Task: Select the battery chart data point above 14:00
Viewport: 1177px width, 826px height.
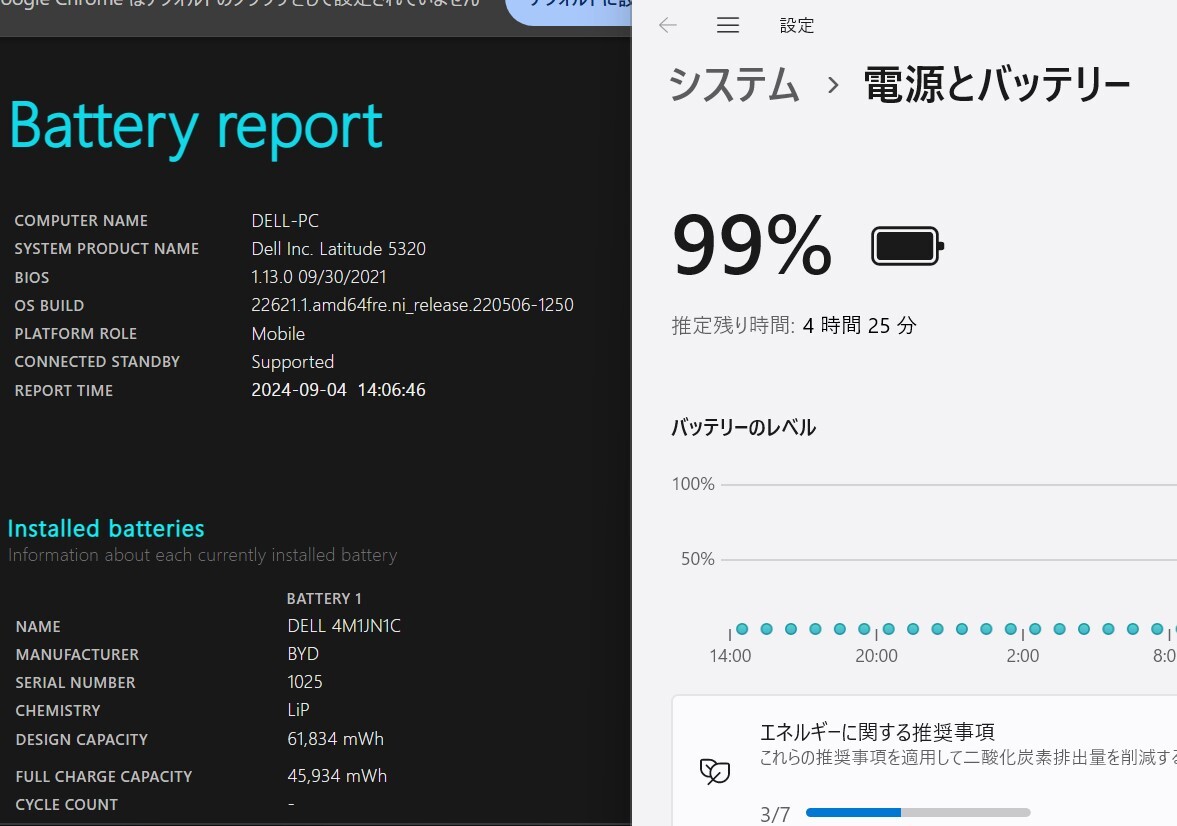Action: [741, 629]
